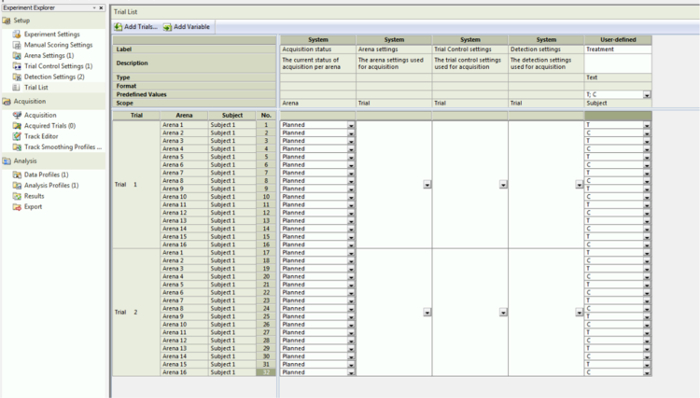This screenshot has height=398, width=700.
Task: Open Trial Control Settings (1)
Action: (58, 66)
